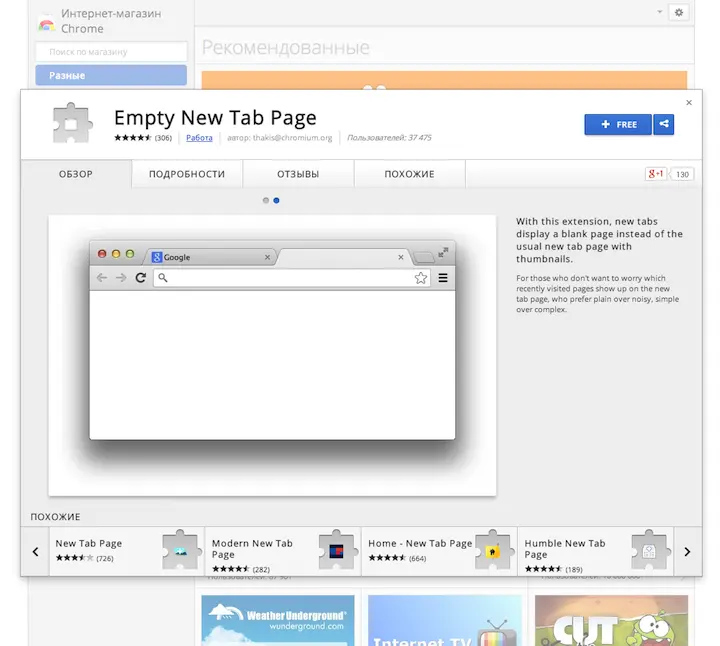Open the settings gear in store header

pyautogui.click(x=679, y=12)
